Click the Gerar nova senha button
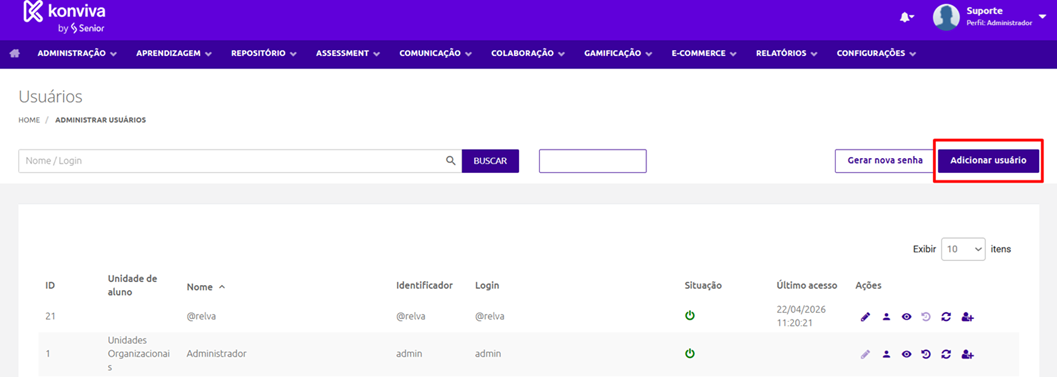 884,161
